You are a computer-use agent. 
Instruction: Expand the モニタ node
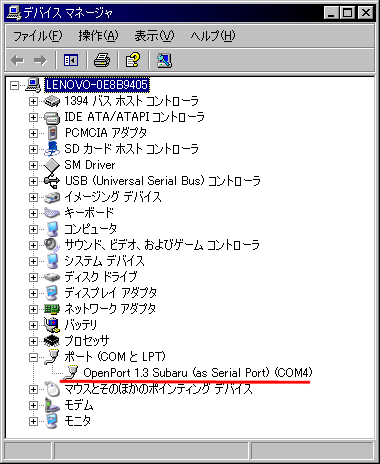tap(33, 421)
